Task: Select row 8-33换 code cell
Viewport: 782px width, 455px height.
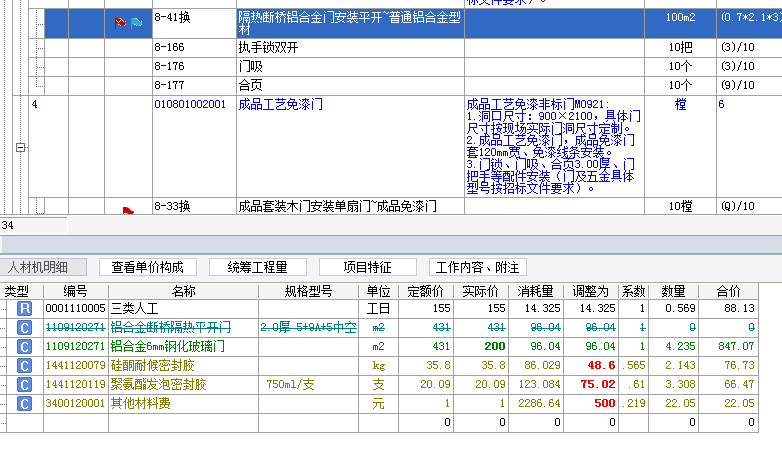Action: point(195,206)
